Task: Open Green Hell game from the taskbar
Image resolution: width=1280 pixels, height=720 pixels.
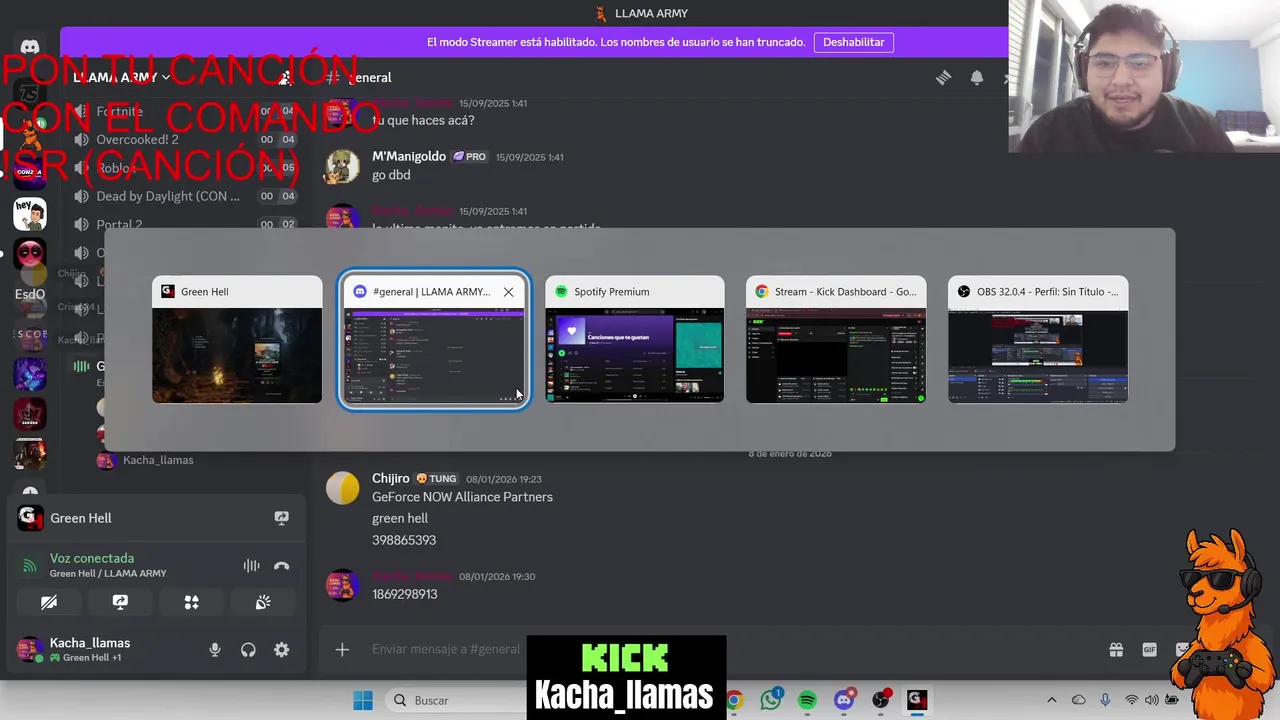Action: pos(917,700)
